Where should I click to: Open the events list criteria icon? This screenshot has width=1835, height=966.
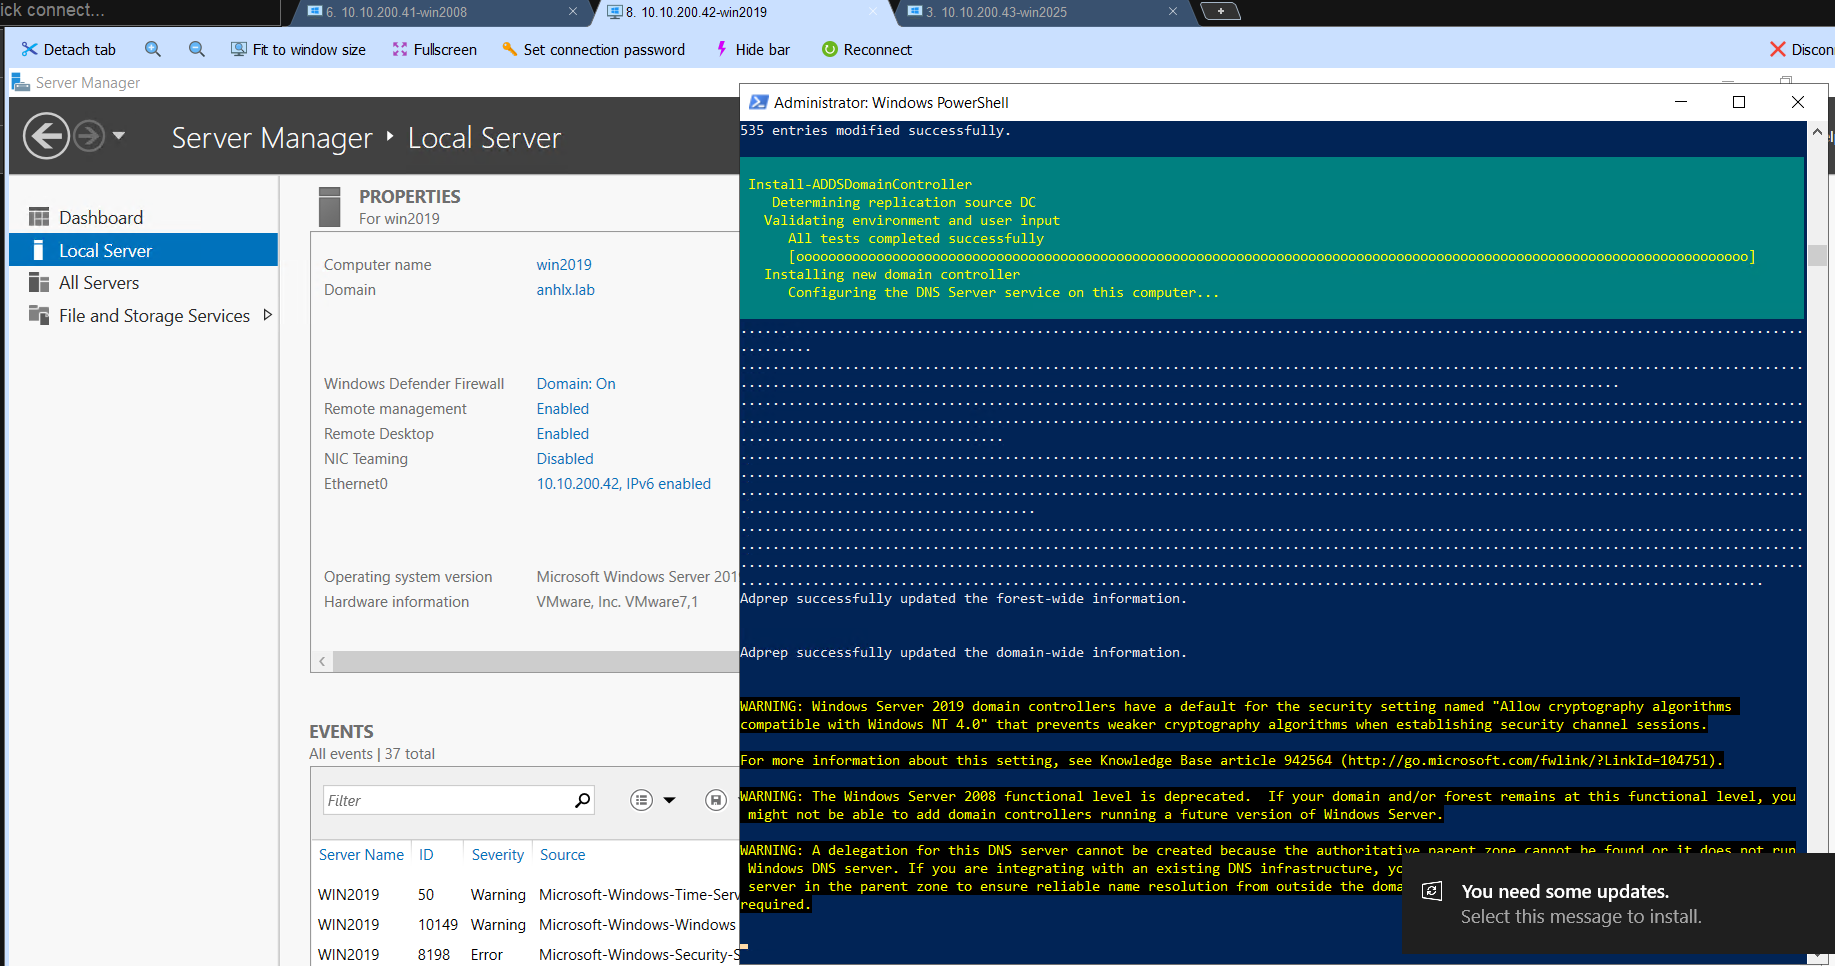tap(642, 800)
